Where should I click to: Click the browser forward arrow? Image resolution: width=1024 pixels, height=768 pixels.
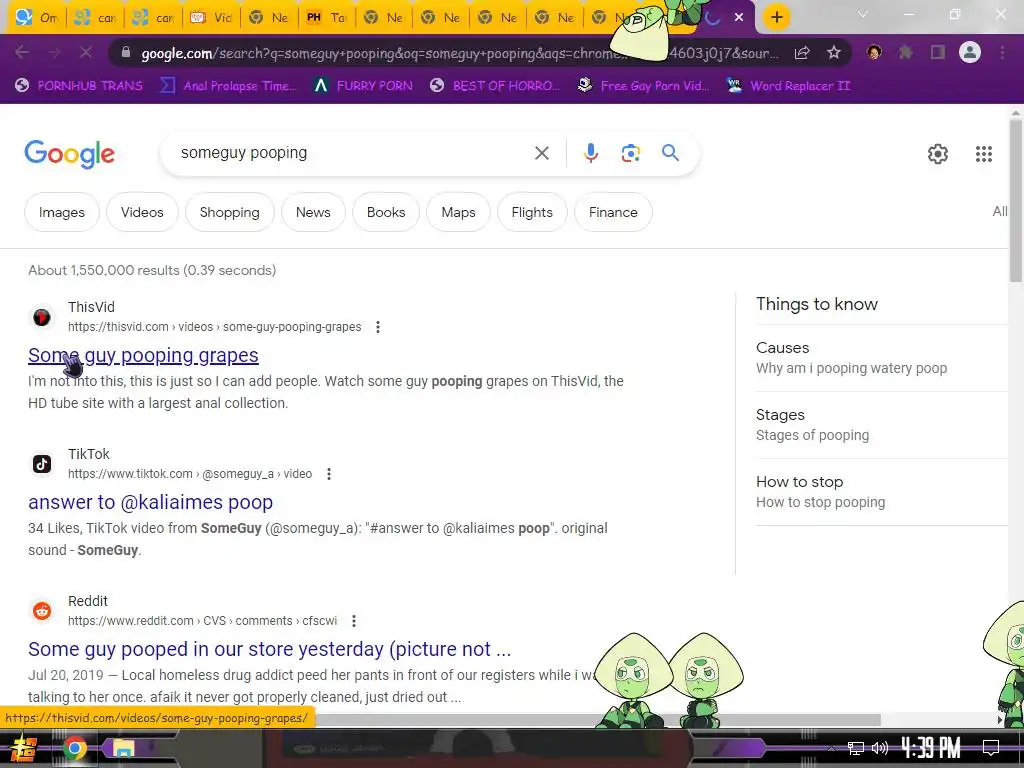(x=54, y=52)
